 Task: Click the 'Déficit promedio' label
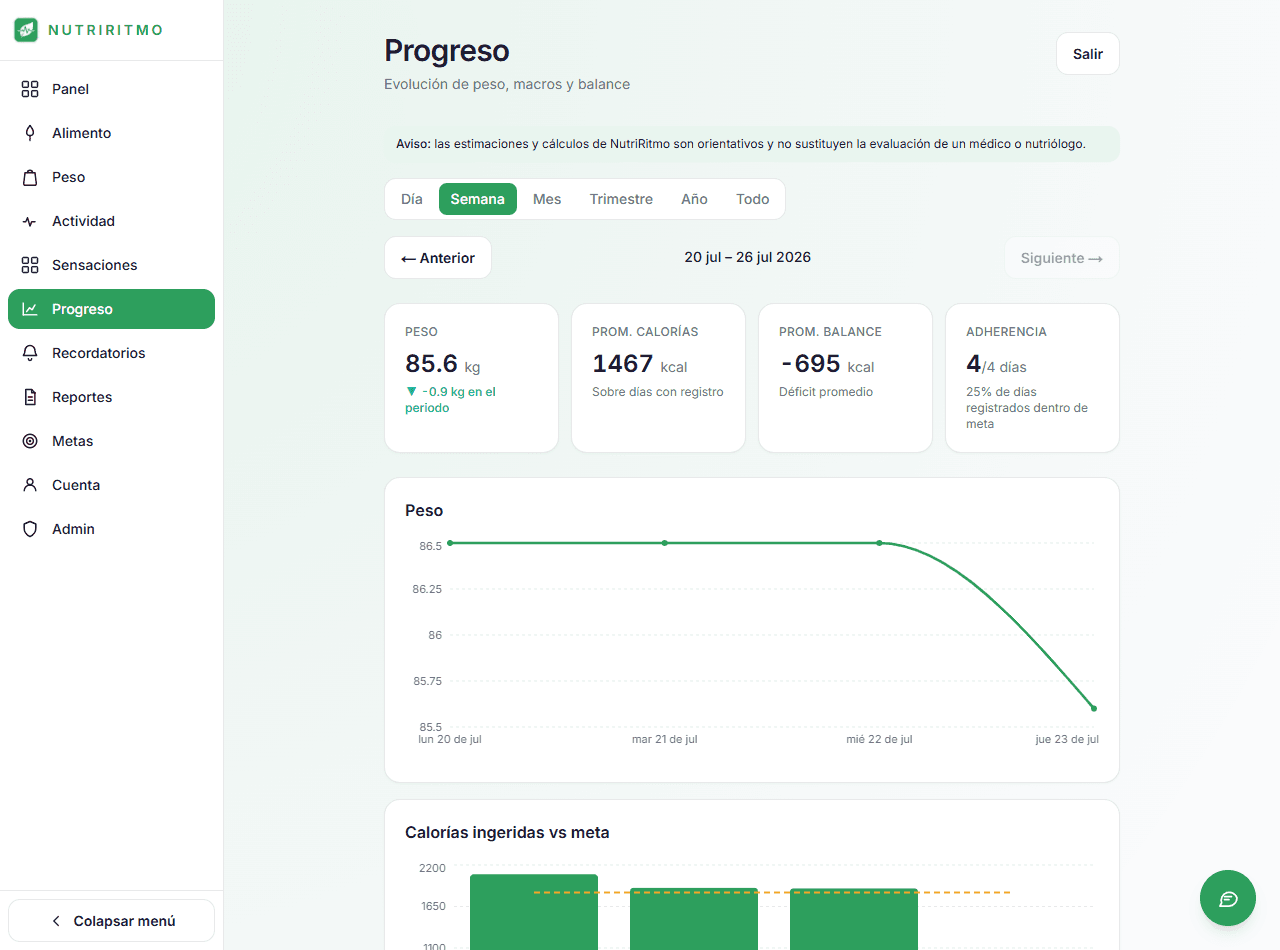click(826, 392)
